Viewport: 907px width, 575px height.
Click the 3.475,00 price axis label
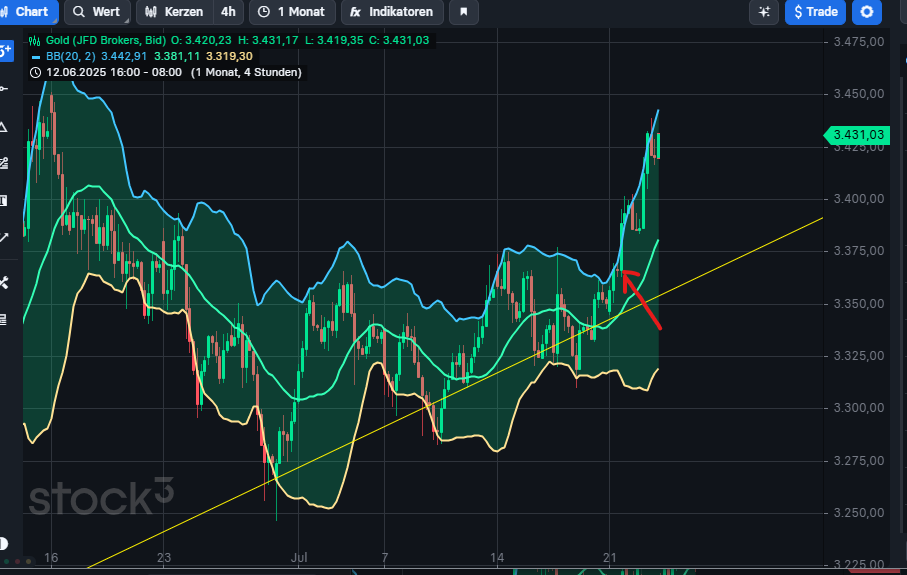point(858,42)
